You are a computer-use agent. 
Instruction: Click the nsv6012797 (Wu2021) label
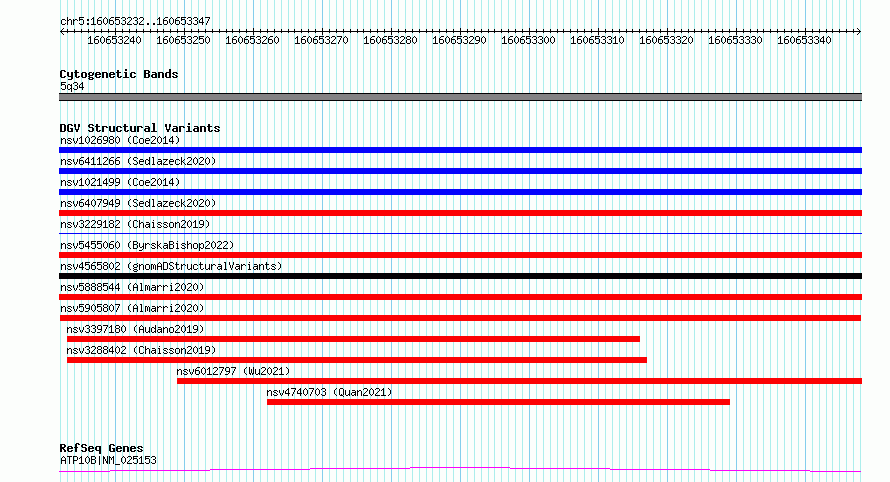[x=233, y=371]
